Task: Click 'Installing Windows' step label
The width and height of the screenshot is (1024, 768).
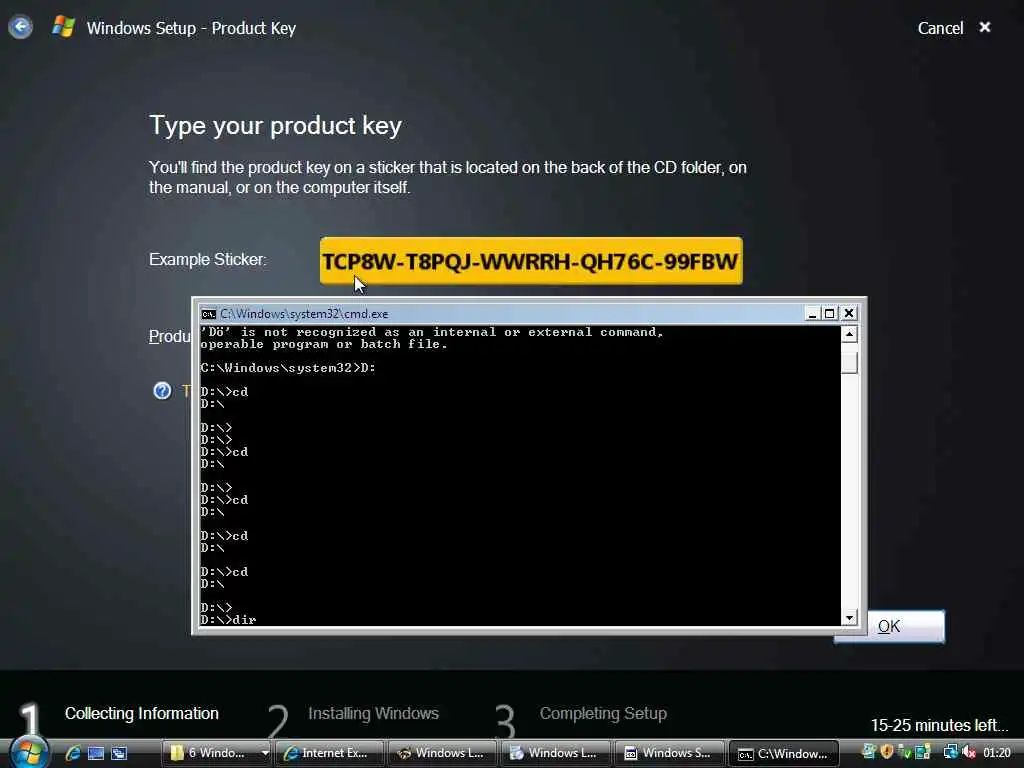Action: [x=374, y=713]
